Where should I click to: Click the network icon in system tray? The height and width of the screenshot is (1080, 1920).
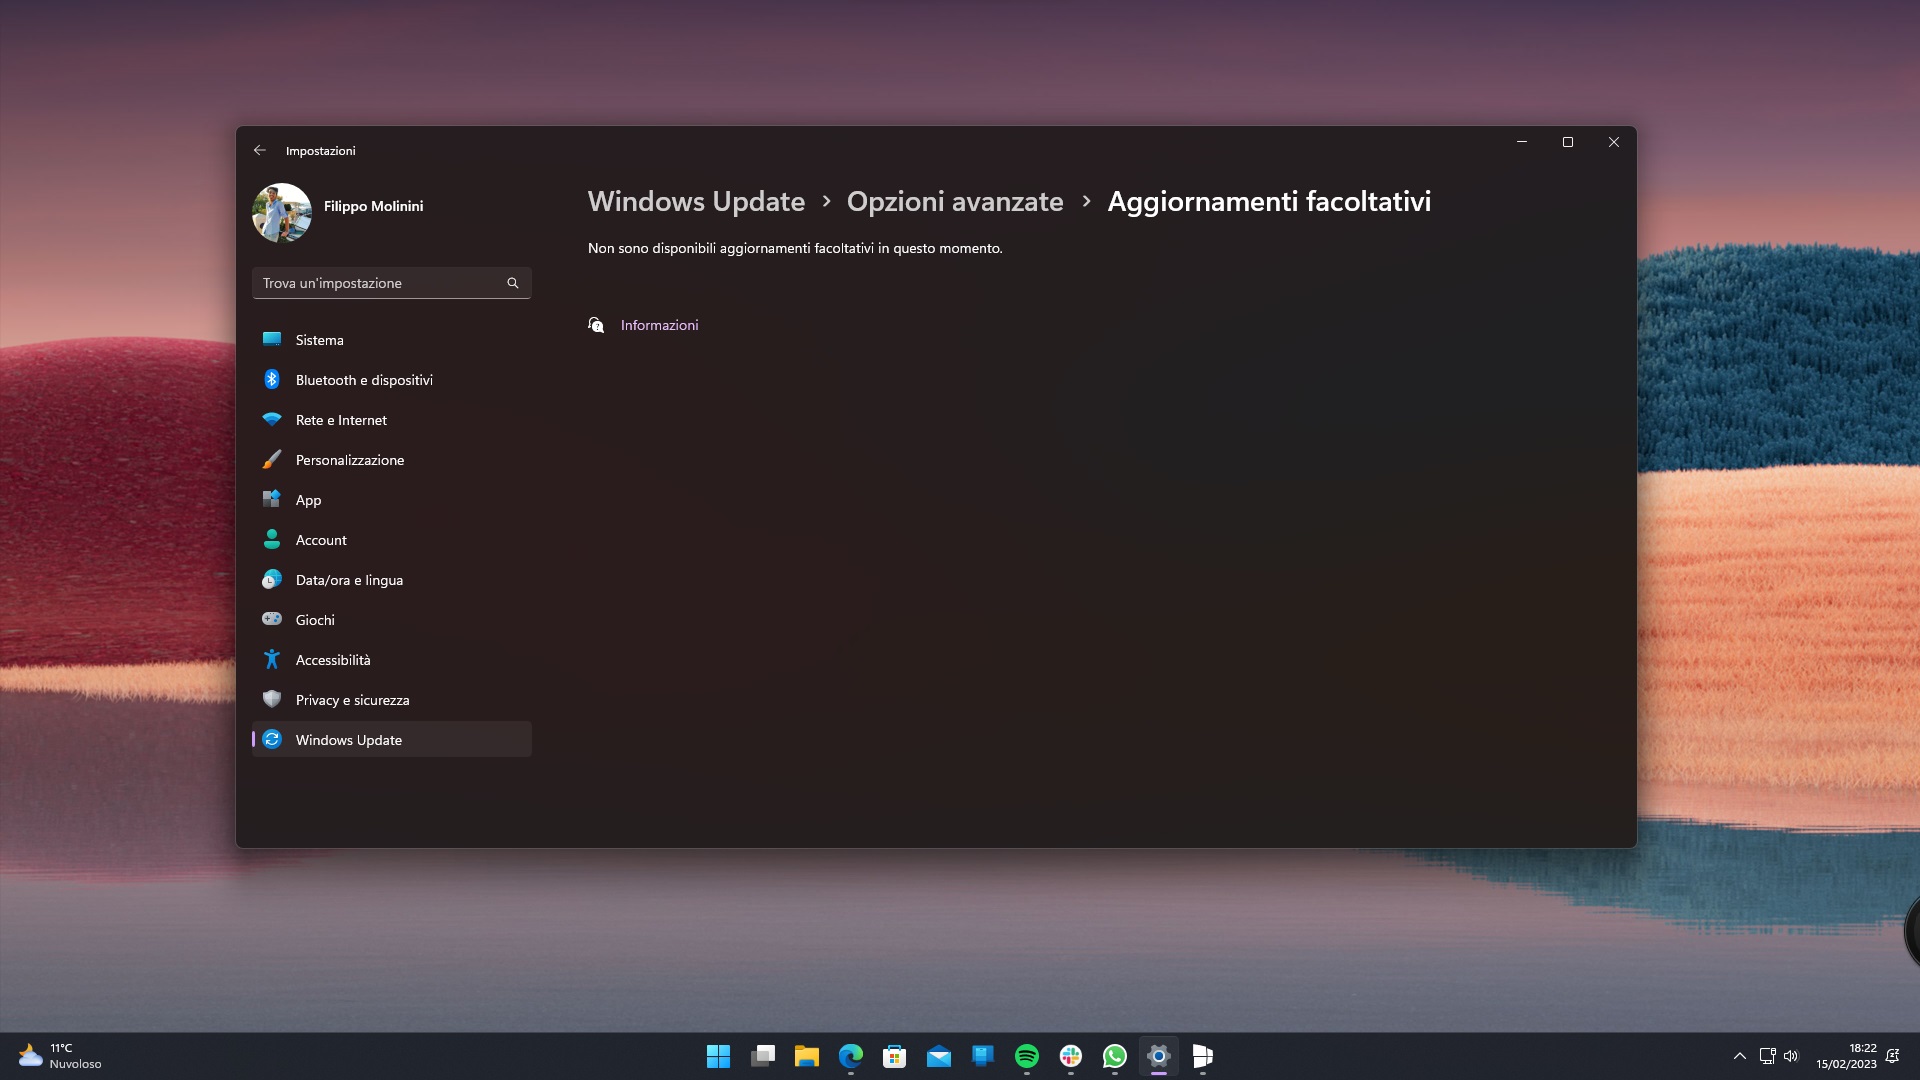click(x=1767, y=1056)
